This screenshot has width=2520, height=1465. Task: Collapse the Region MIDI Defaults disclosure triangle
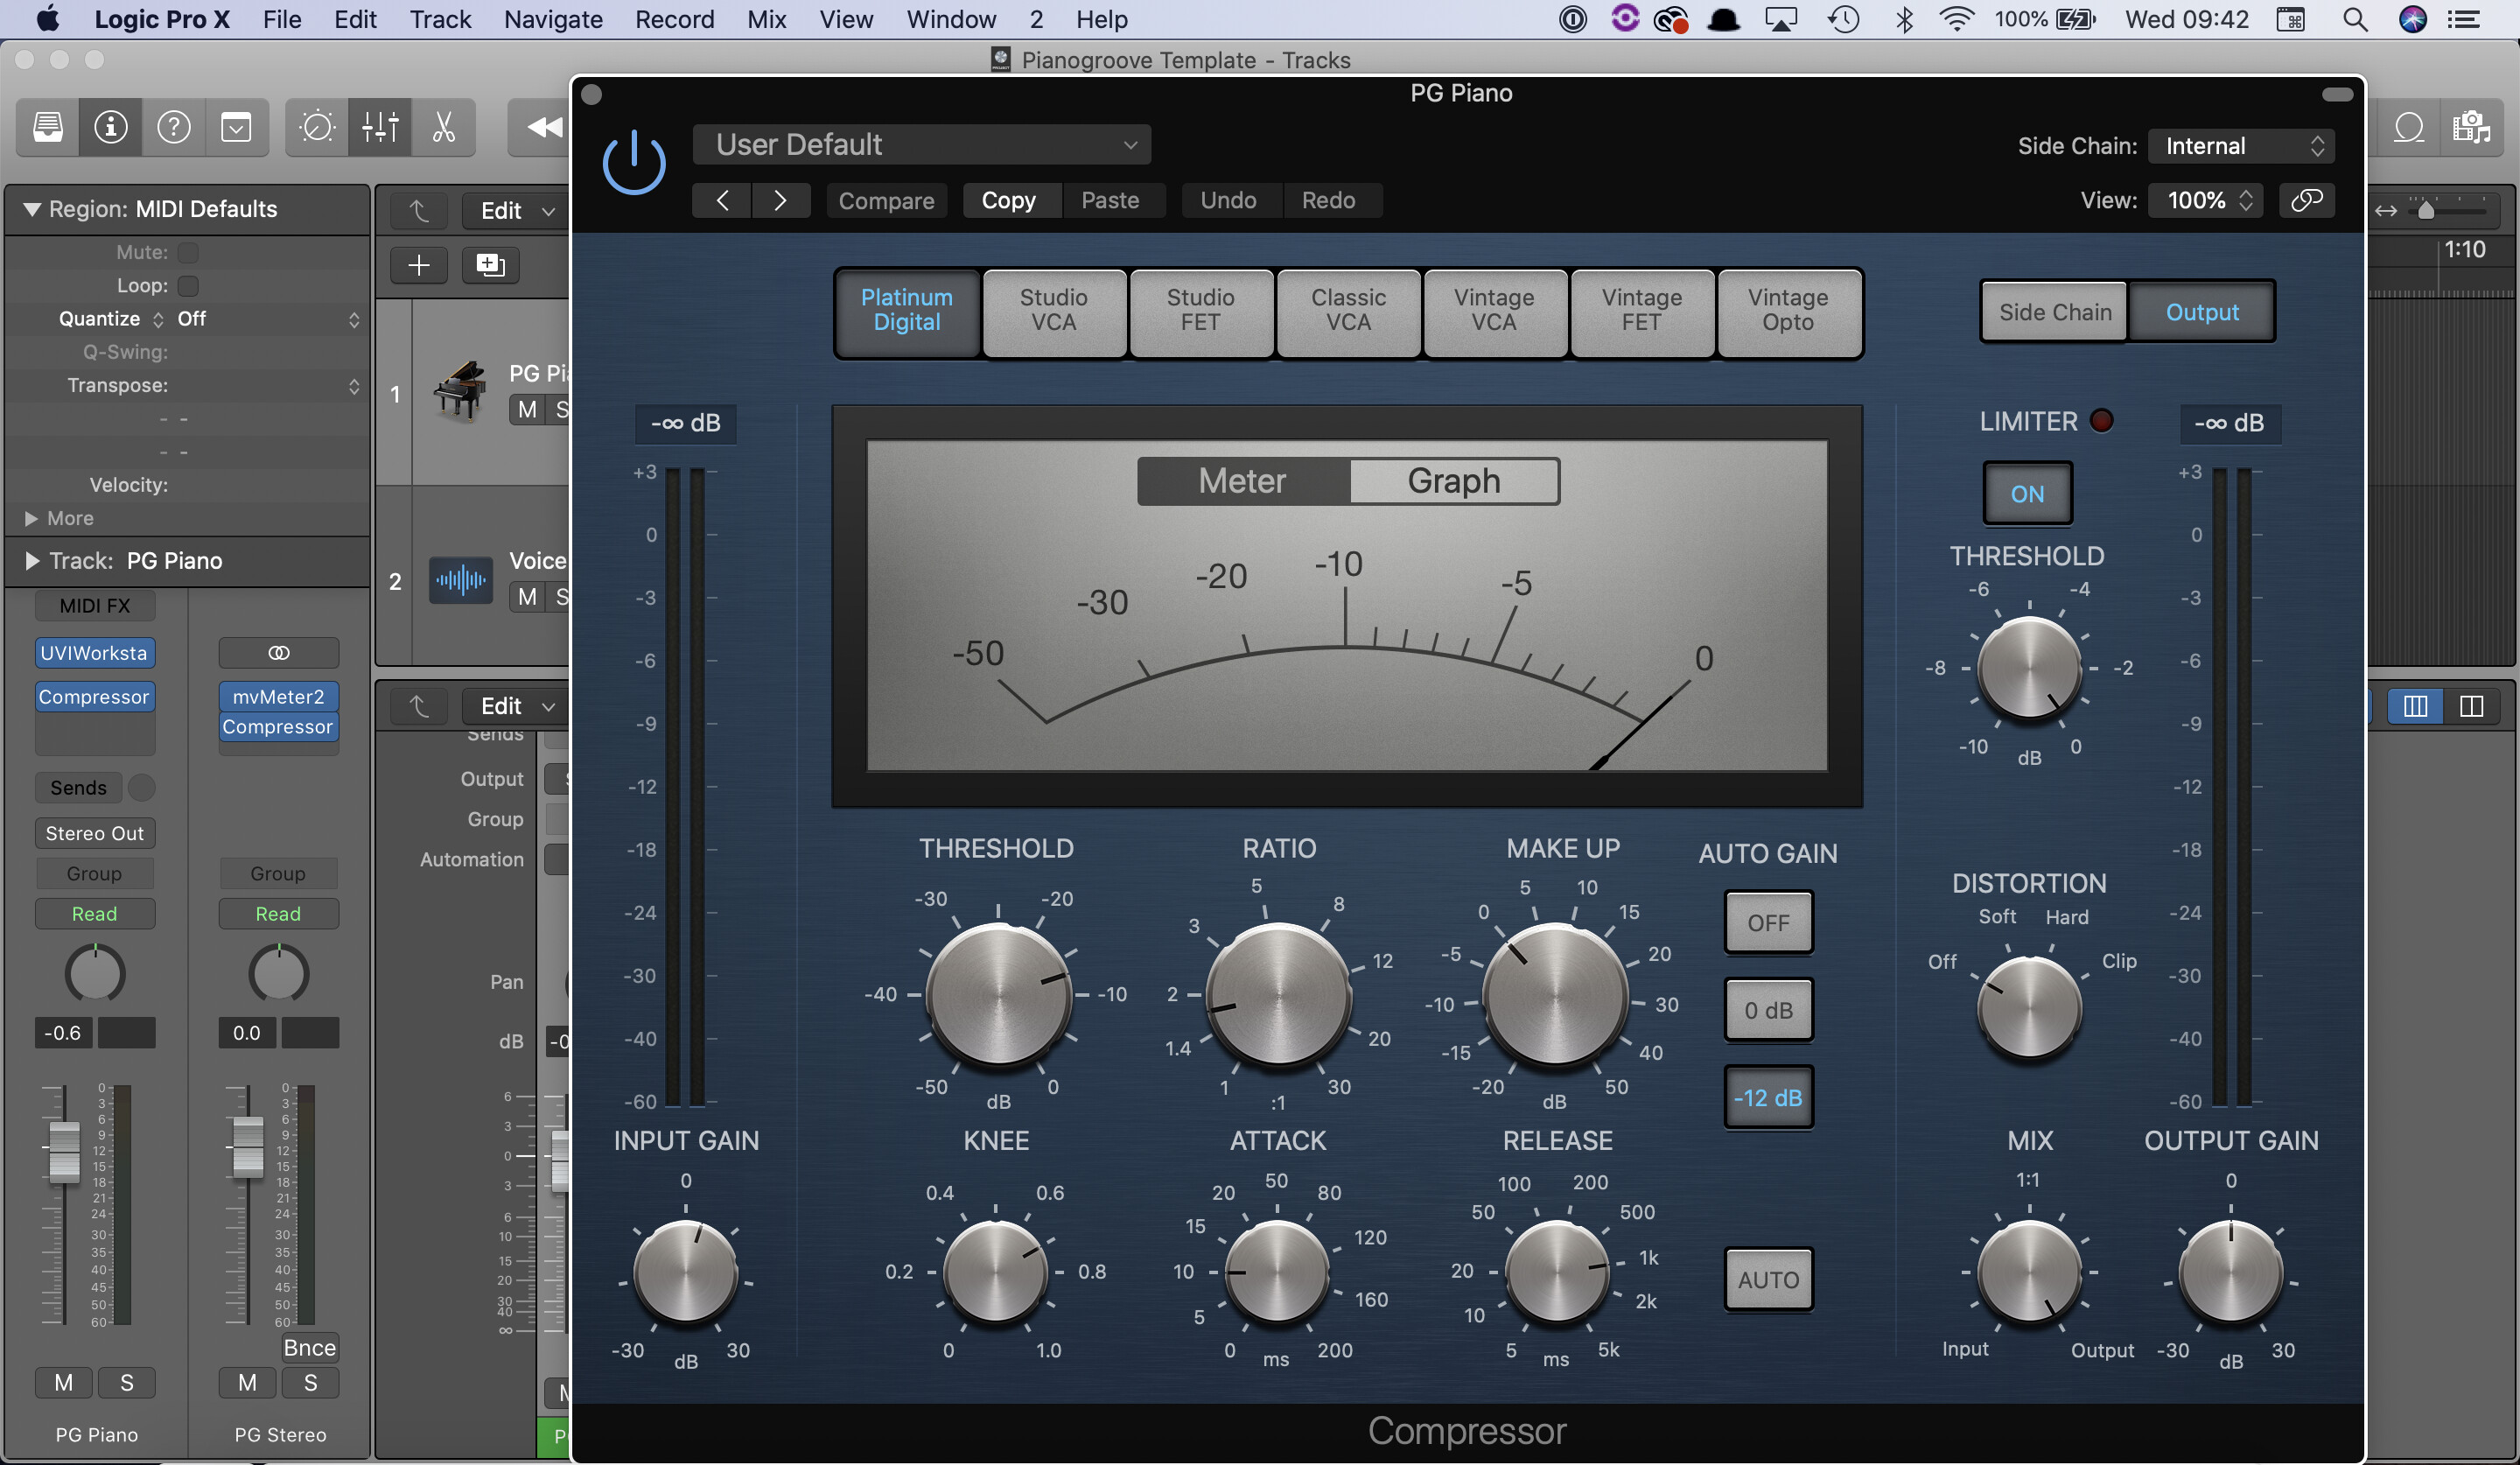[x=32, y=209]
